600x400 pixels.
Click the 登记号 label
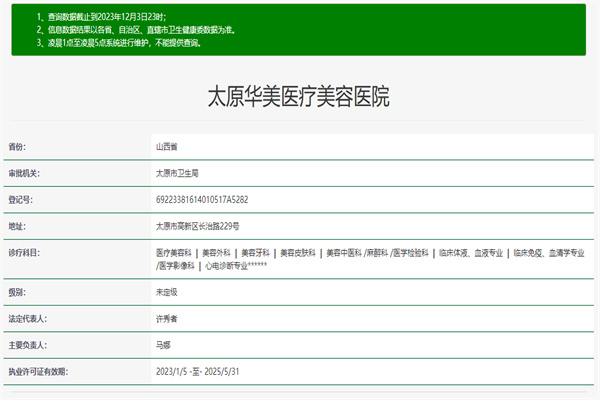21,200
